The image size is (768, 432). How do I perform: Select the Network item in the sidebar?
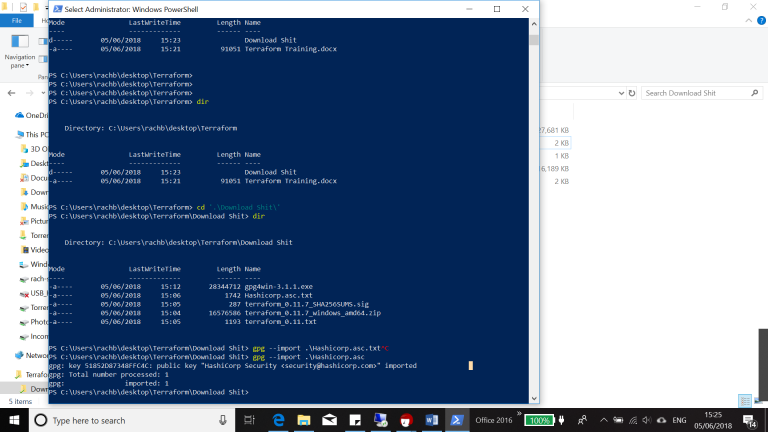[31, 355]
